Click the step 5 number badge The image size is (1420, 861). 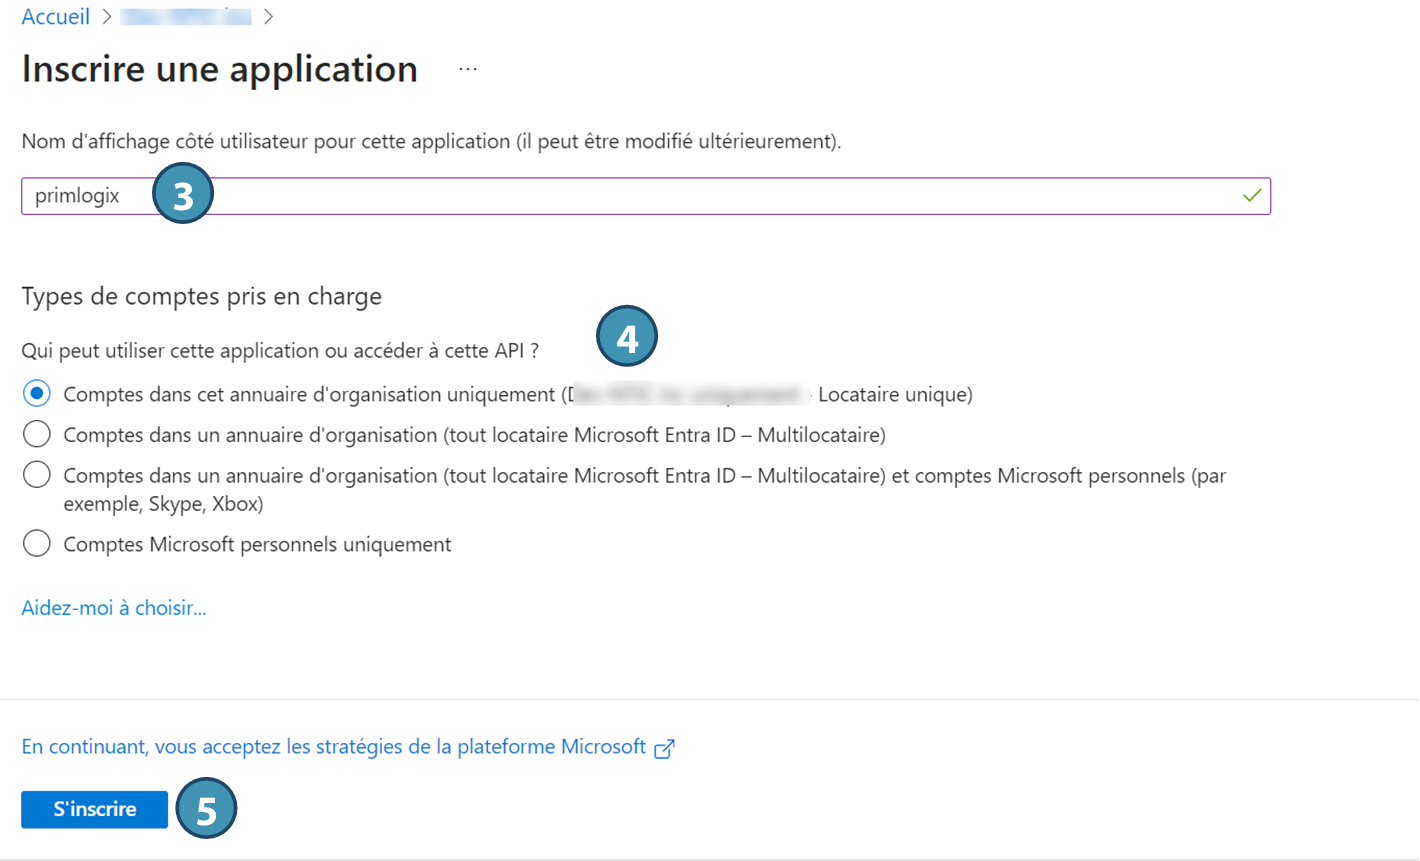pyautogui.click(x=206, y=810)
